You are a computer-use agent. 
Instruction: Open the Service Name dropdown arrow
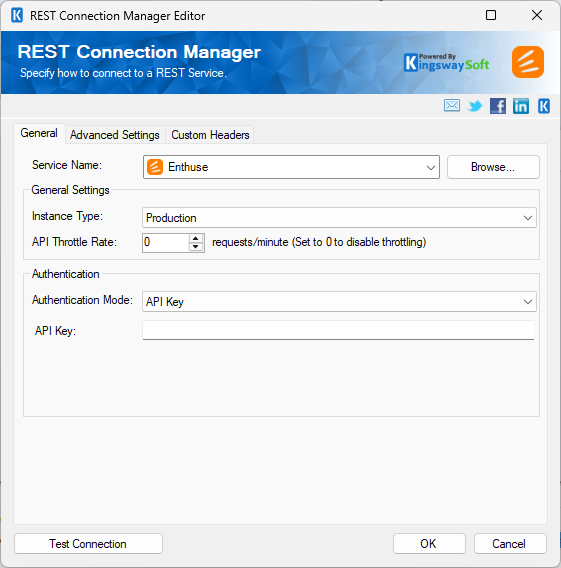pos(431,167)
